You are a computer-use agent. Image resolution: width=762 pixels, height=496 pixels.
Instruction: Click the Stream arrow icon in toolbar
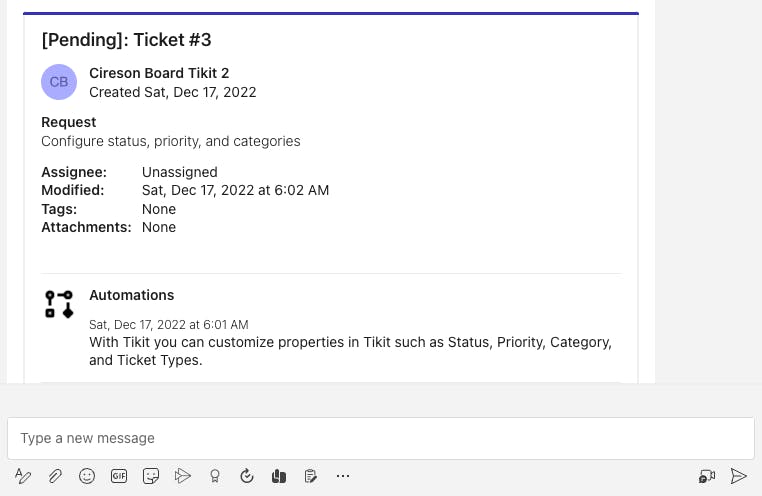tap(183, 476)
